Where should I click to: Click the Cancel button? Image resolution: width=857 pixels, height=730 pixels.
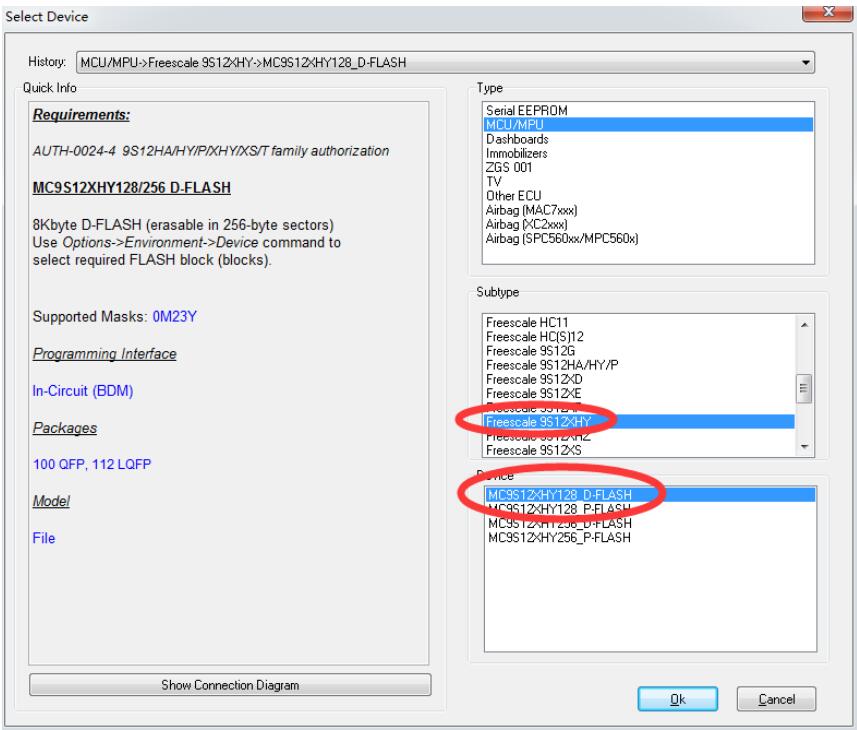pyautogui.click(x=776, y=699)
